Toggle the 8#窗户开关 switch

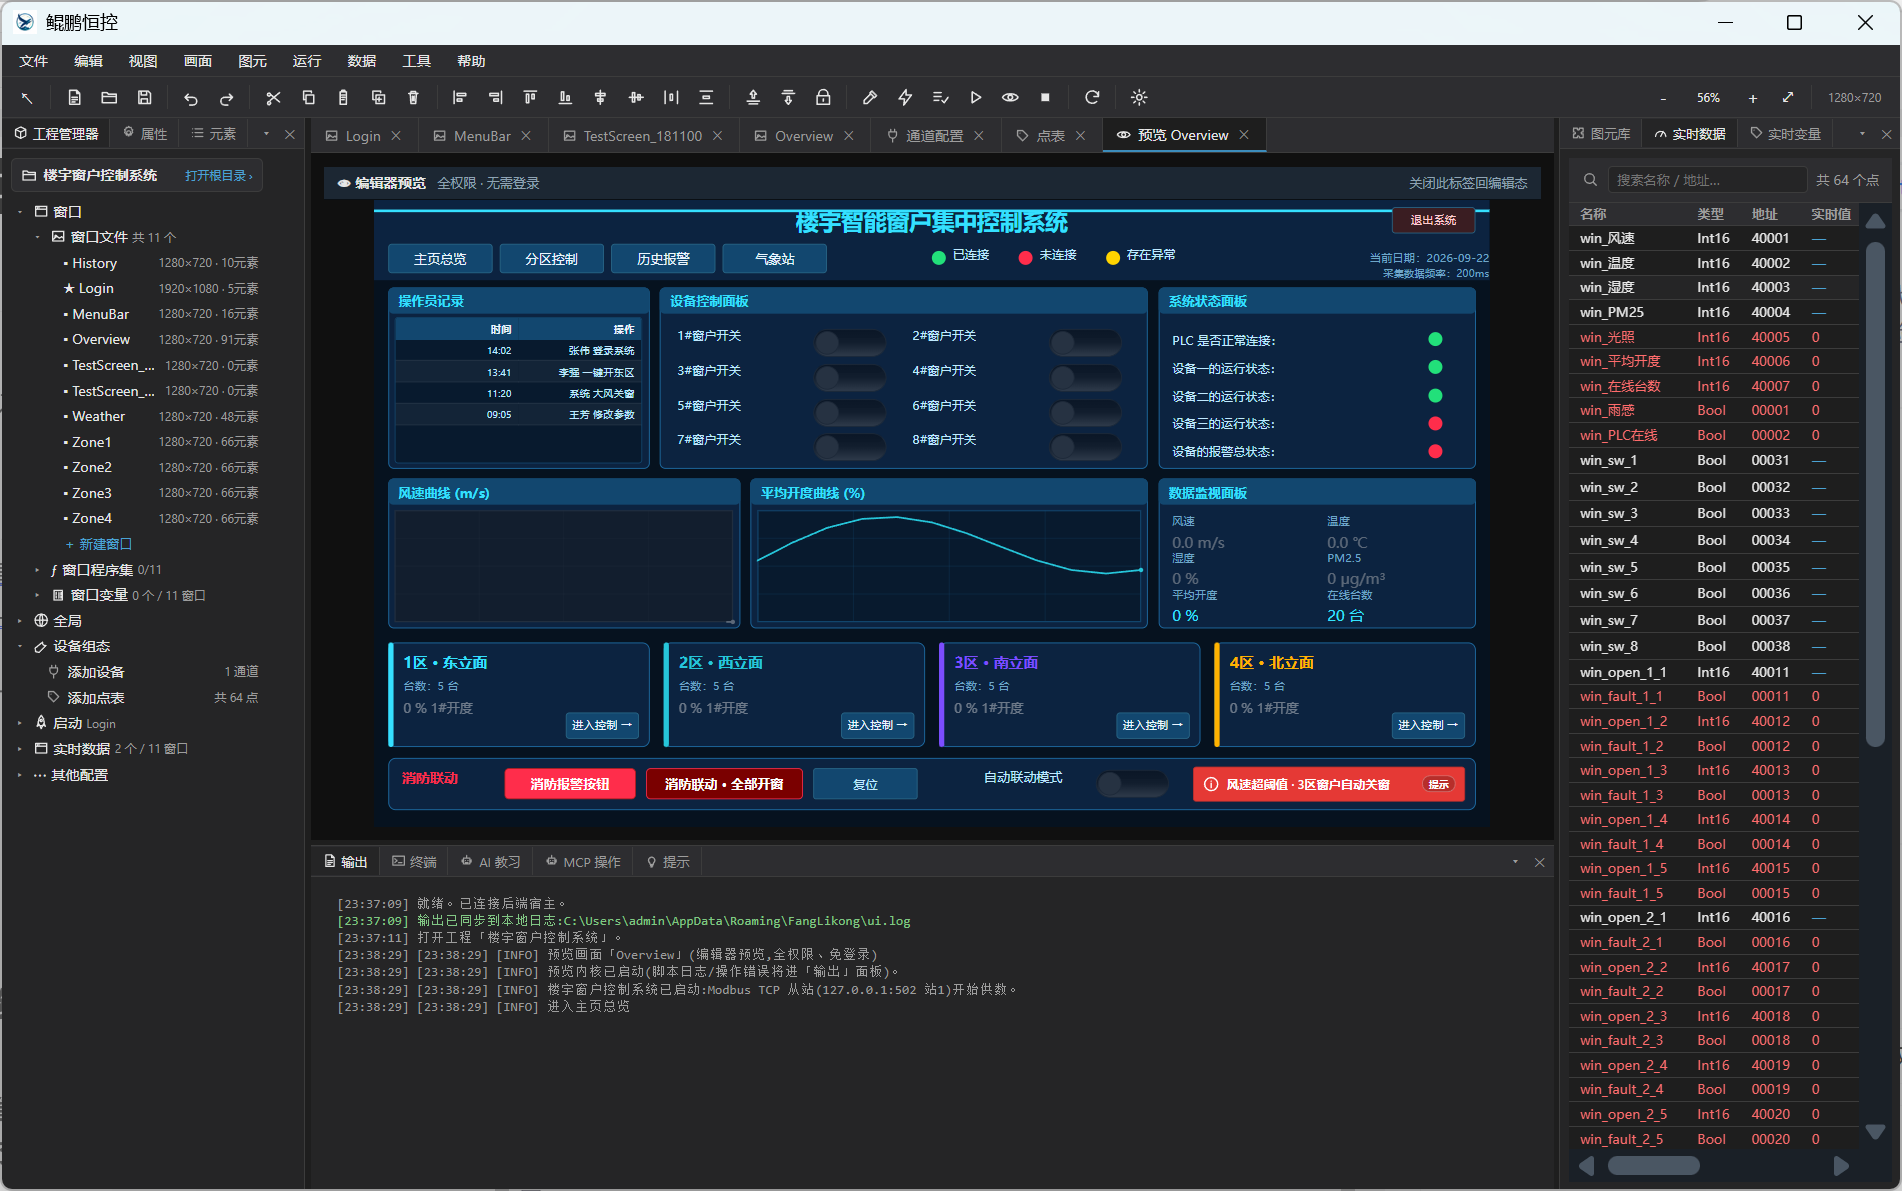[x=1086, y=447]
